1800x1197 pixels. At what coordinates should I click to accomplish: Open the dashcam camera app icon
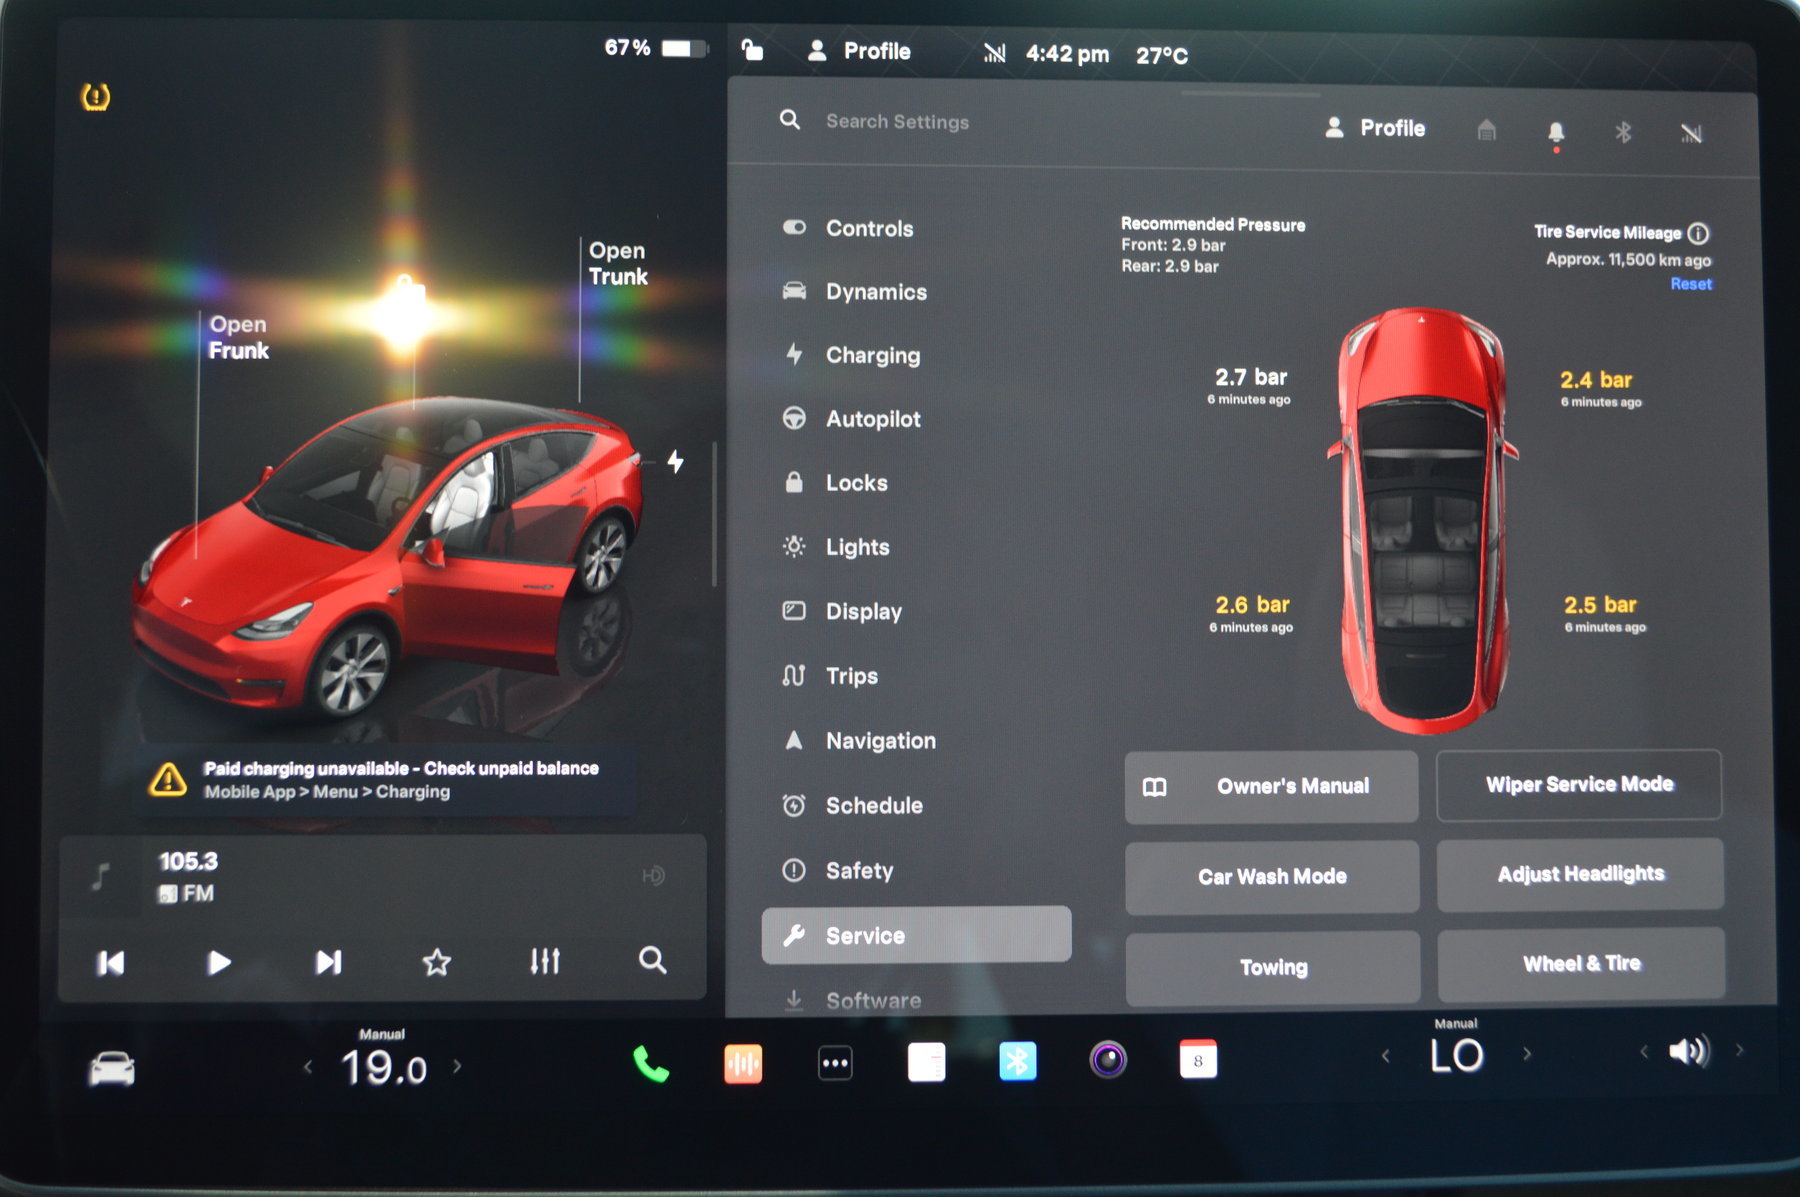[x=1108, y=1060]
